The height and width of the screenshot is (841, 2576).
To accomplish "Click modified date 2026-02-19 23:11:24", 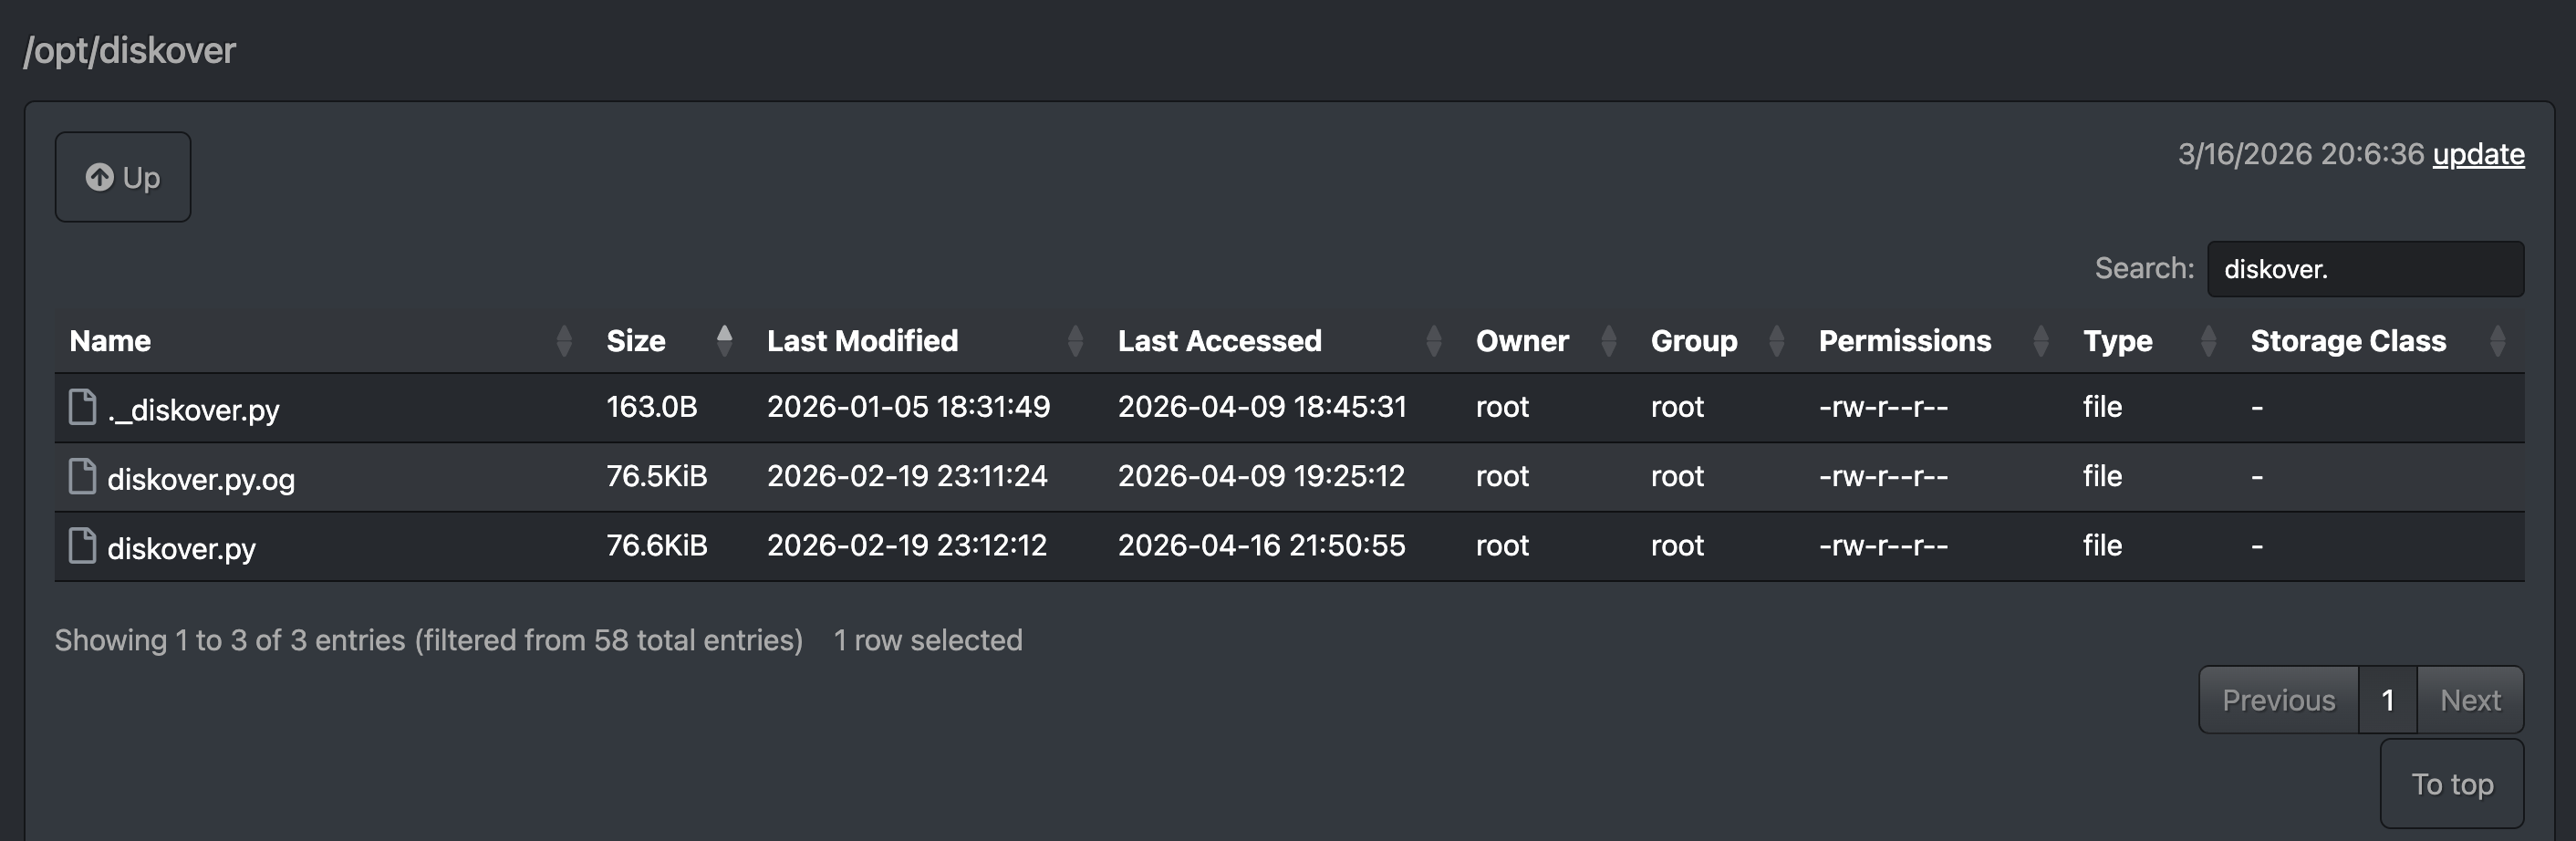I will click(x=907, y=476).
